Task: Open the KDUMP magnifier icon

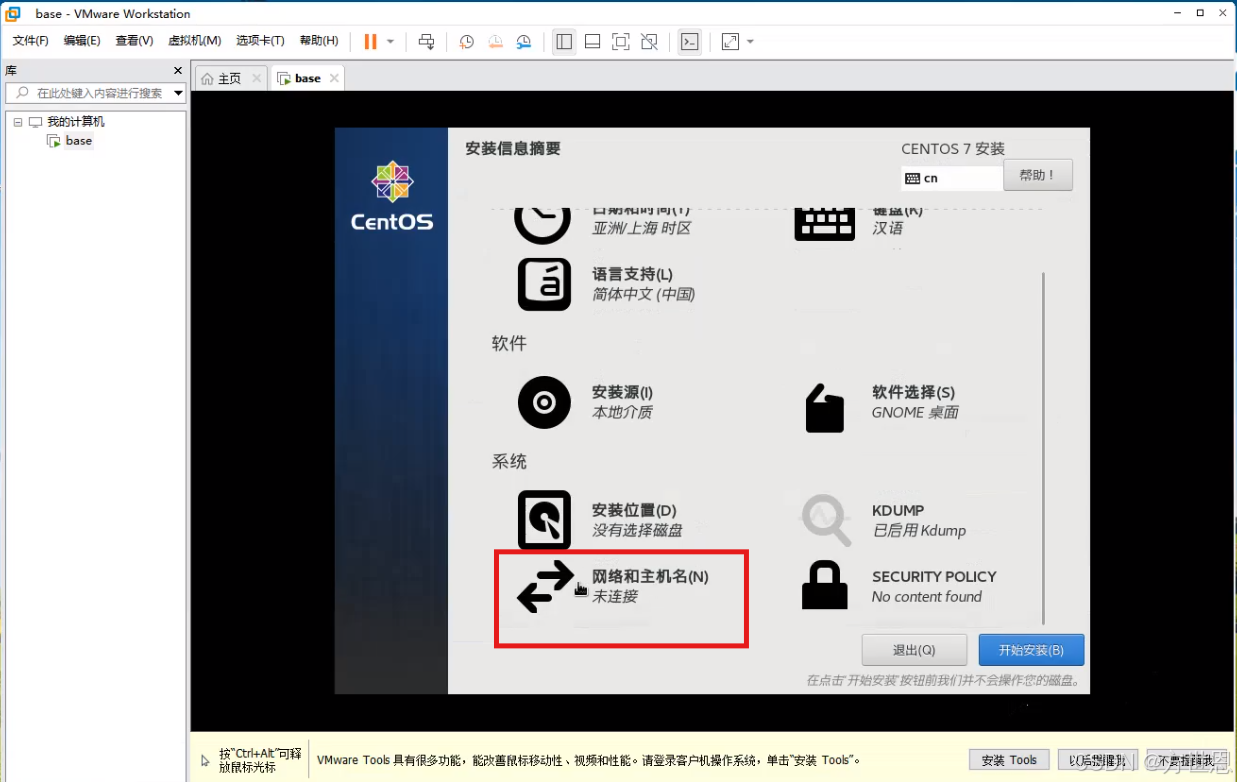Action: [827, 520]
